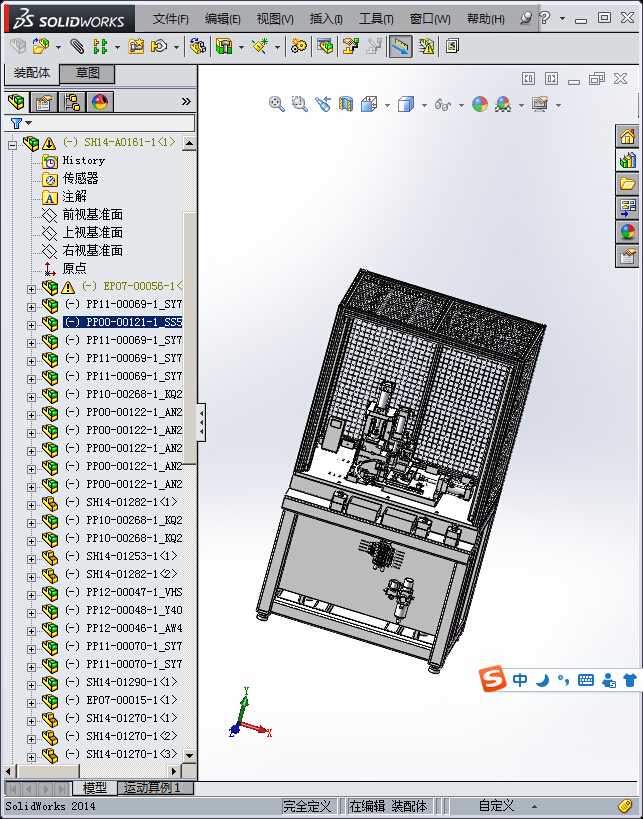643x819 pixels.
Task: Select the 传感器 tree item
Action: [80, 179]
